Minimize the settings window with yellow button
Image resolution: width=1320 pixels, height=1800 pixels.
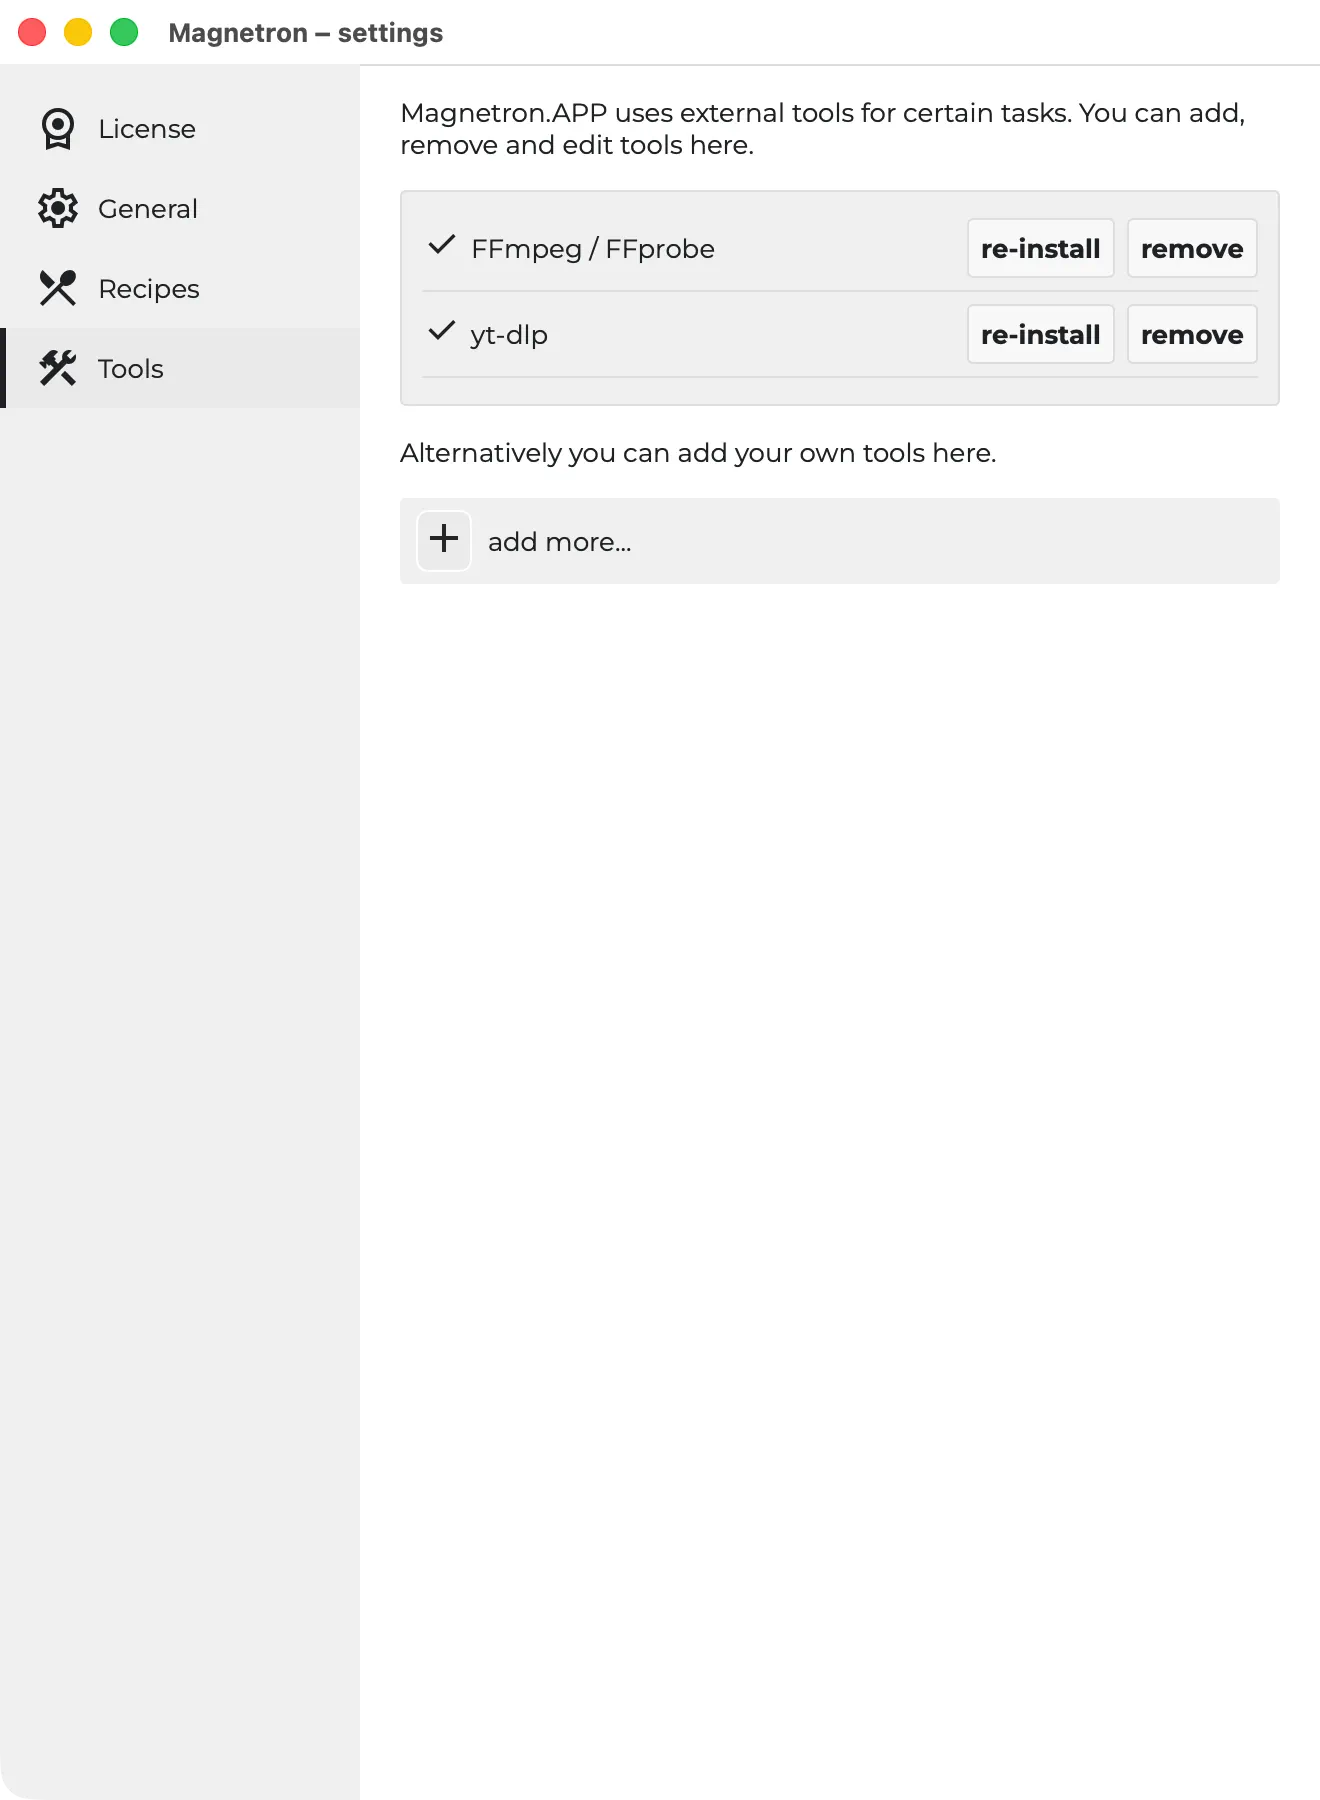click(x=78, y=32)
